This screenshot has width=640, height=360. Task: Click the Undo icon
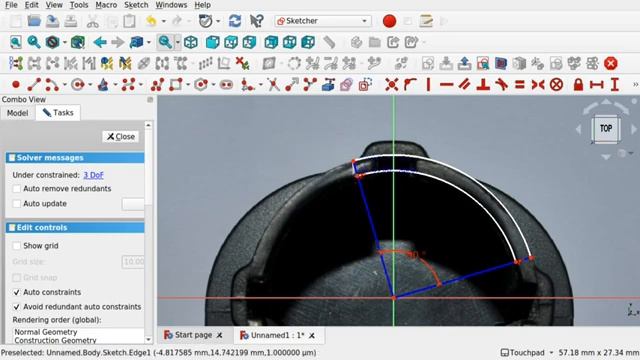(151, 21)
